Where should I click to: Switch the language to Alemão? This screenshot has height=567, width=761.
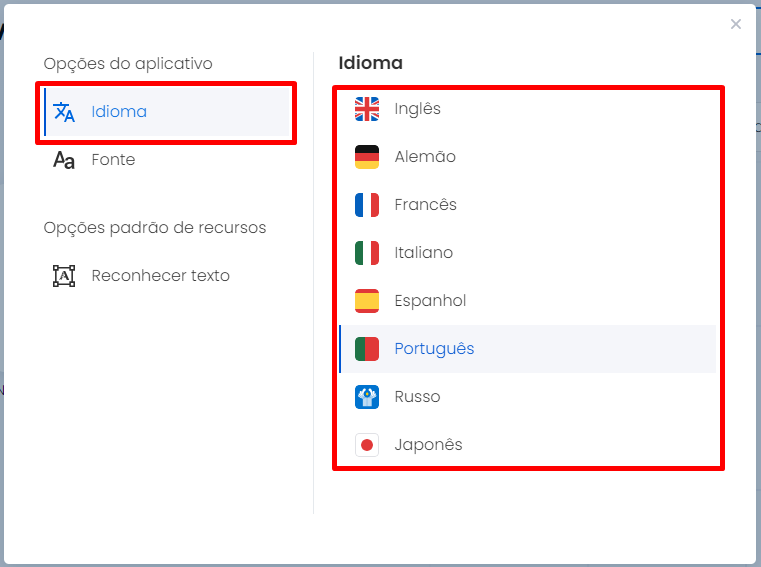click(x=528, y=157)
